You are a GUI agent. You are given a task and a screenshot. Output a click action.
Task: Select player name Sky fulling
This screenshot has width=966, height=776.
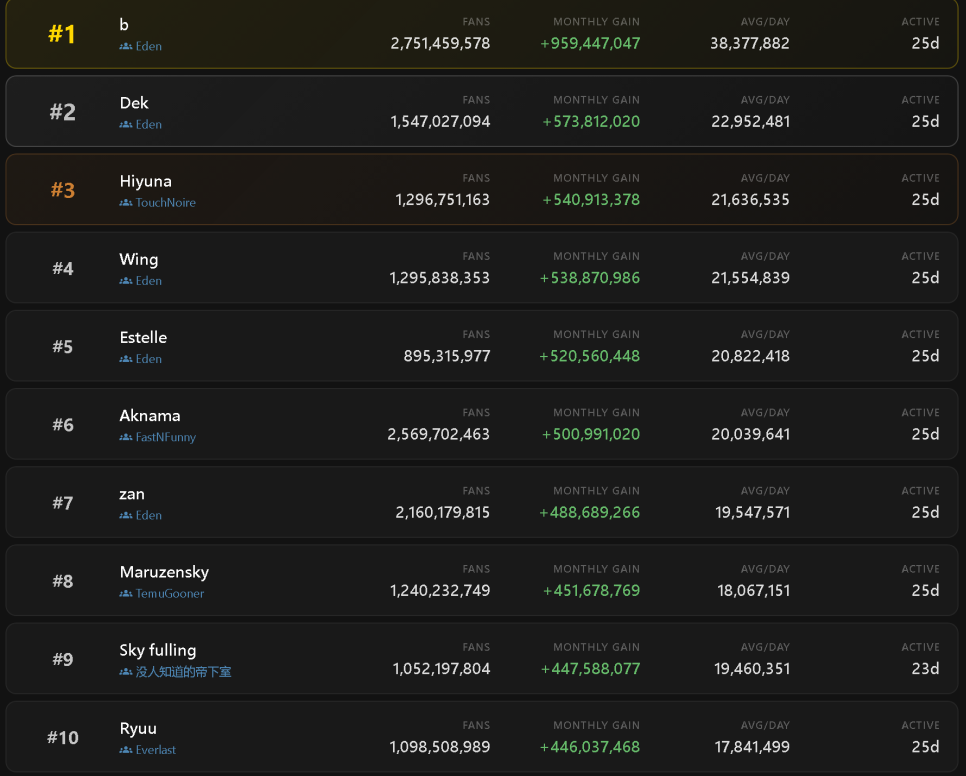pyautogui.click(x=158, y=650)
